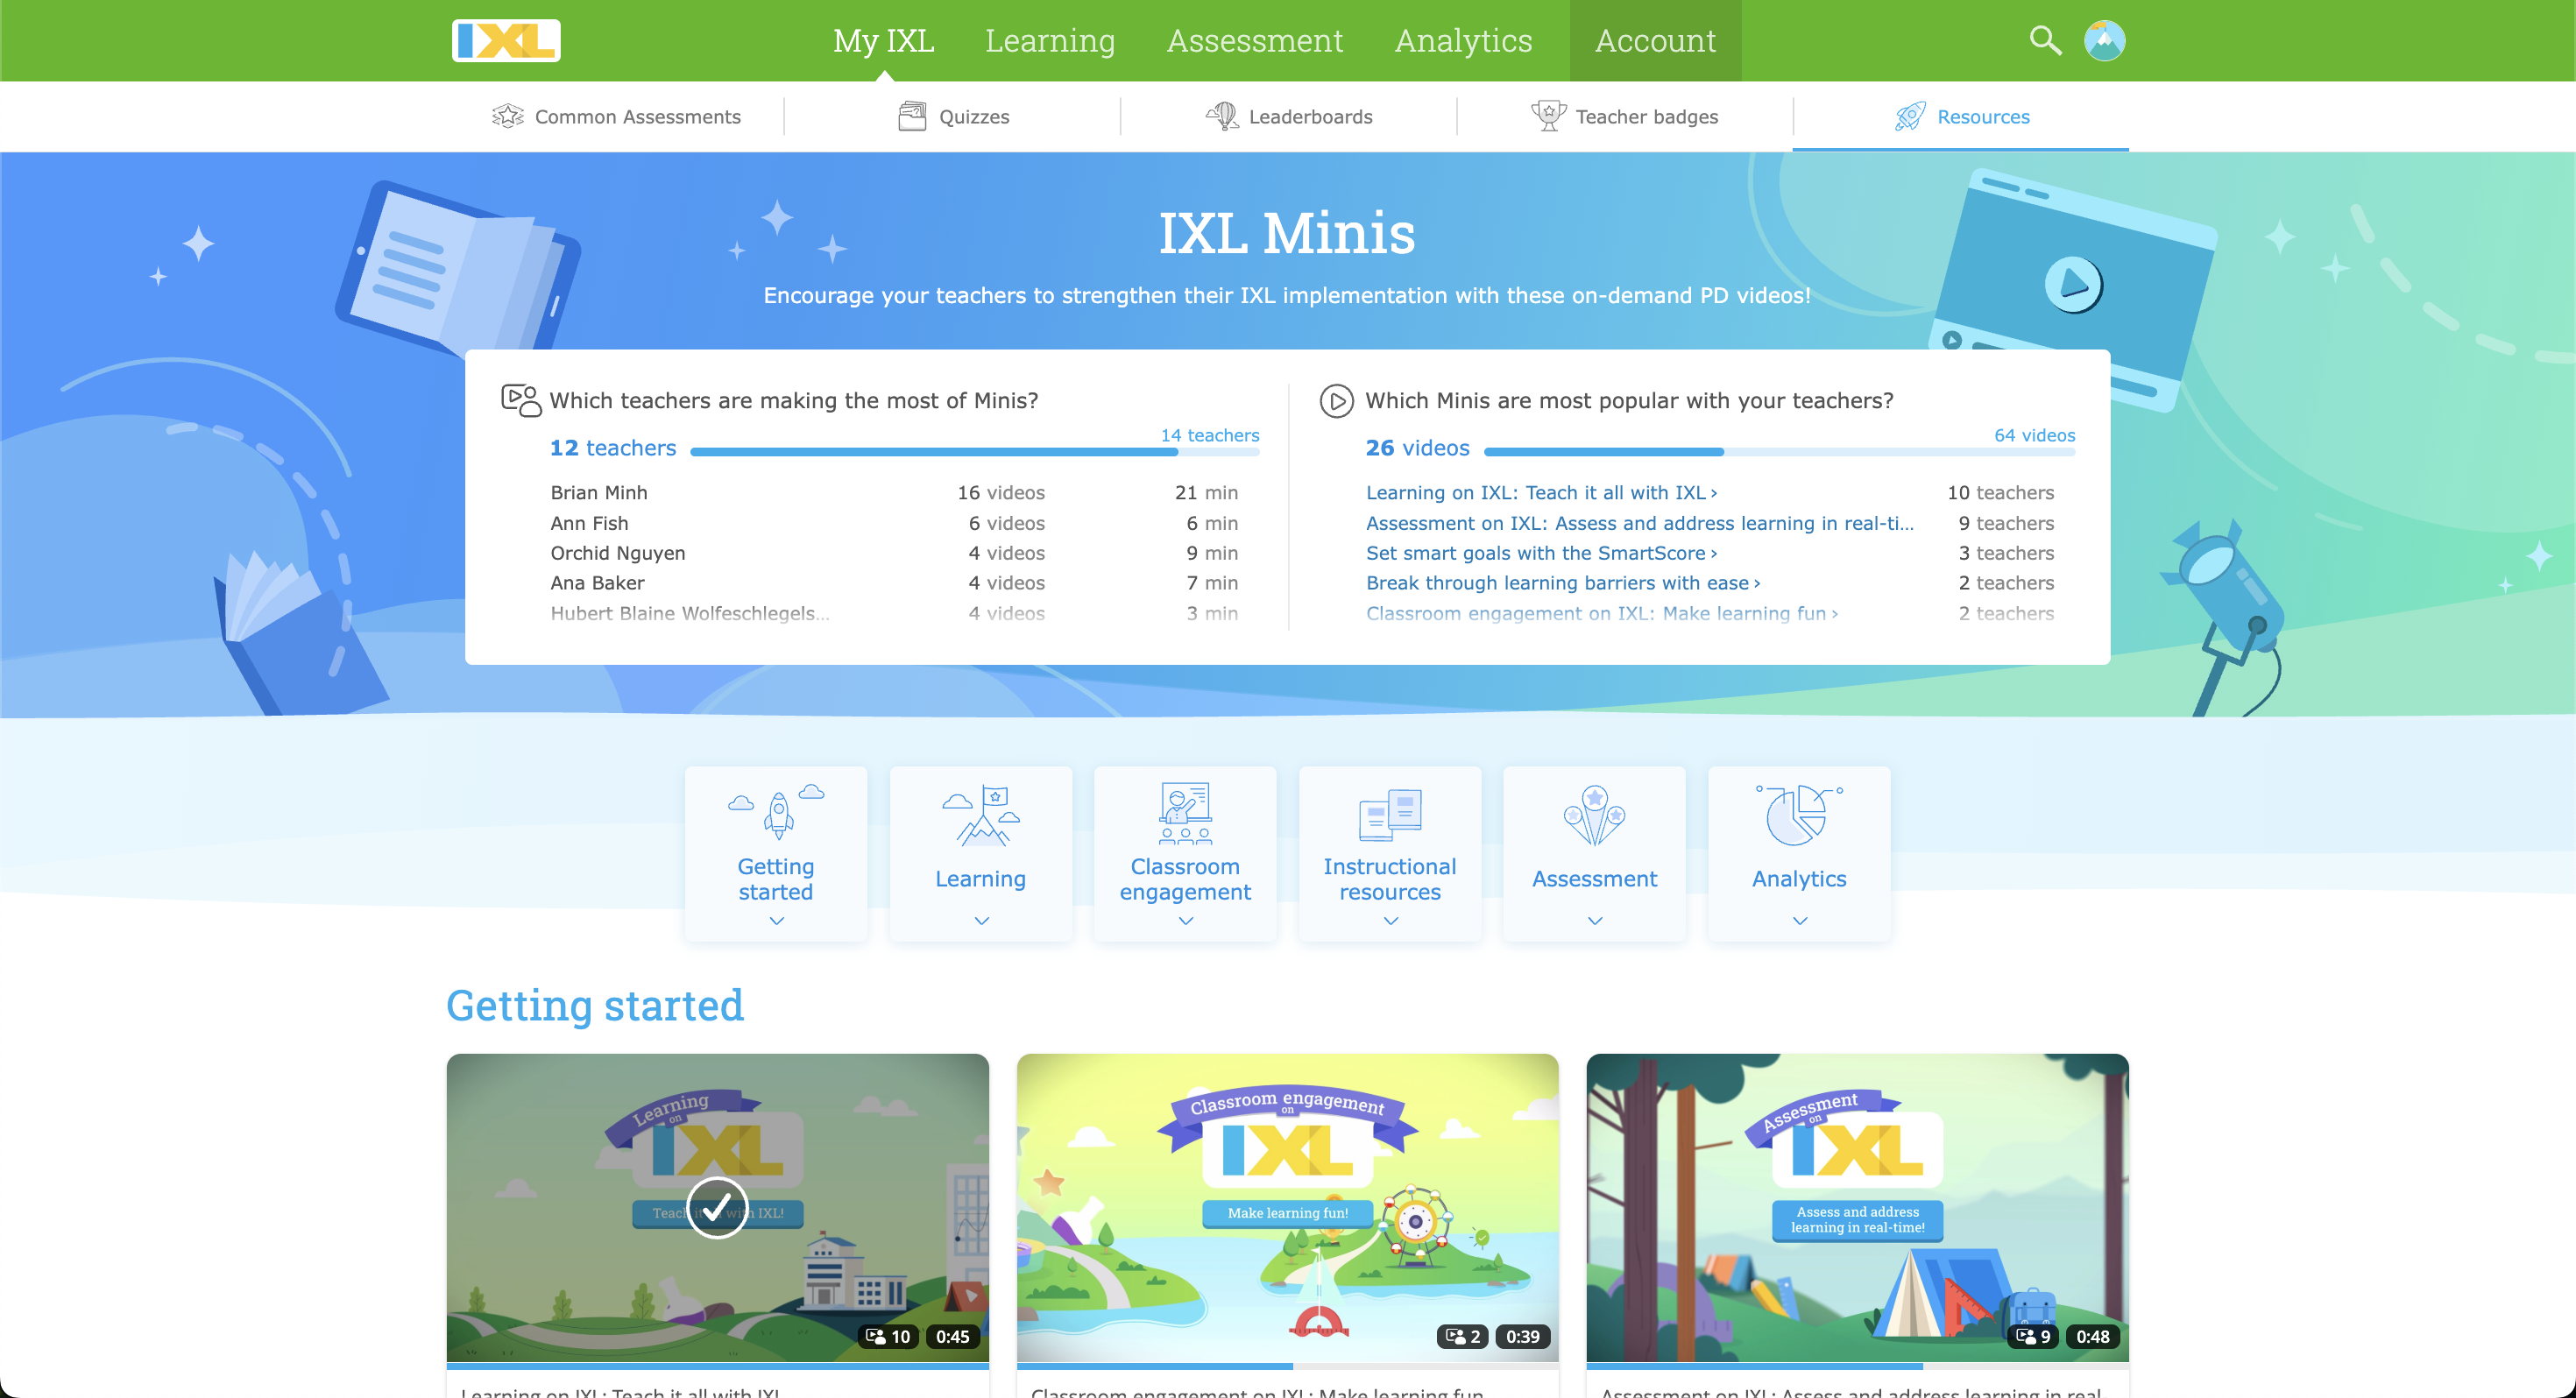Open Assessment on IXL: Assess and address link
2576x1398 pixels.
[x=1640, y=523]
